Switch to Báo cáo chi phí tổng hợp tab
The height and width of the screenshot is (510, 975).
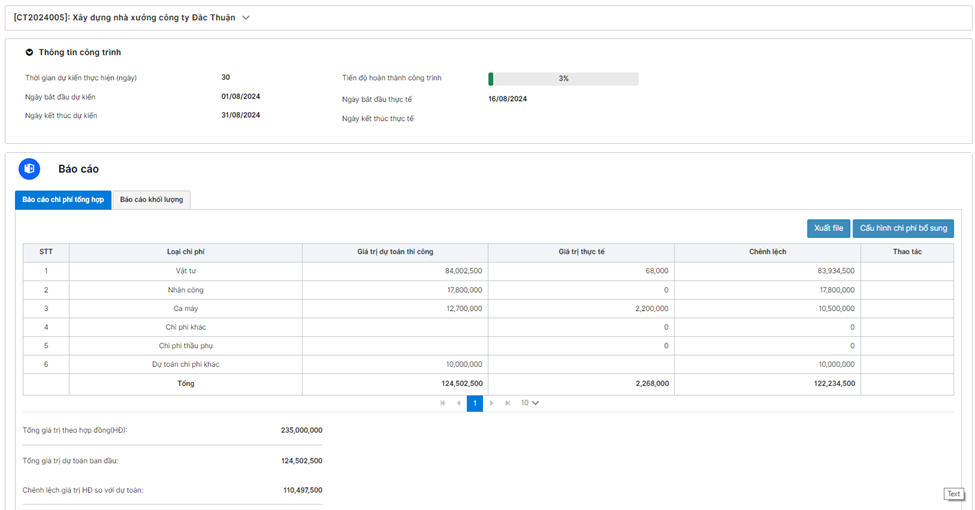(x=63, y=200)
